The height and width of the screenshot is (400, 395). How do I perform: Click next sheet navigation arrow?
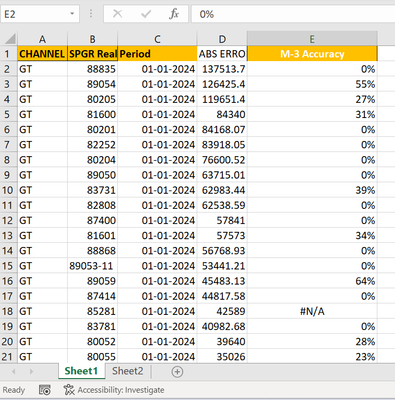[31, 371]
